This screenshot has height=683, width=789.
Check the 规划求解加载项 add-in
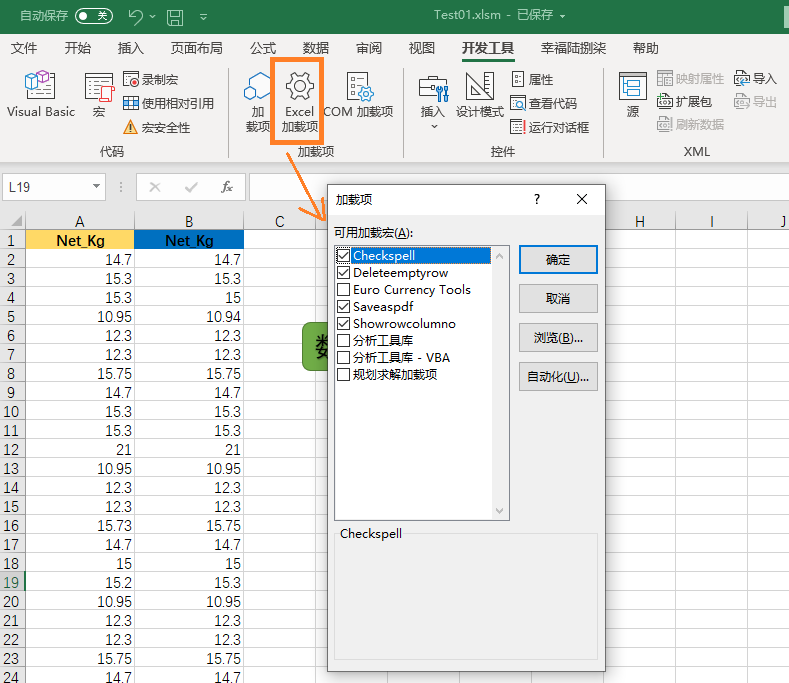click(x=344, y=374)
